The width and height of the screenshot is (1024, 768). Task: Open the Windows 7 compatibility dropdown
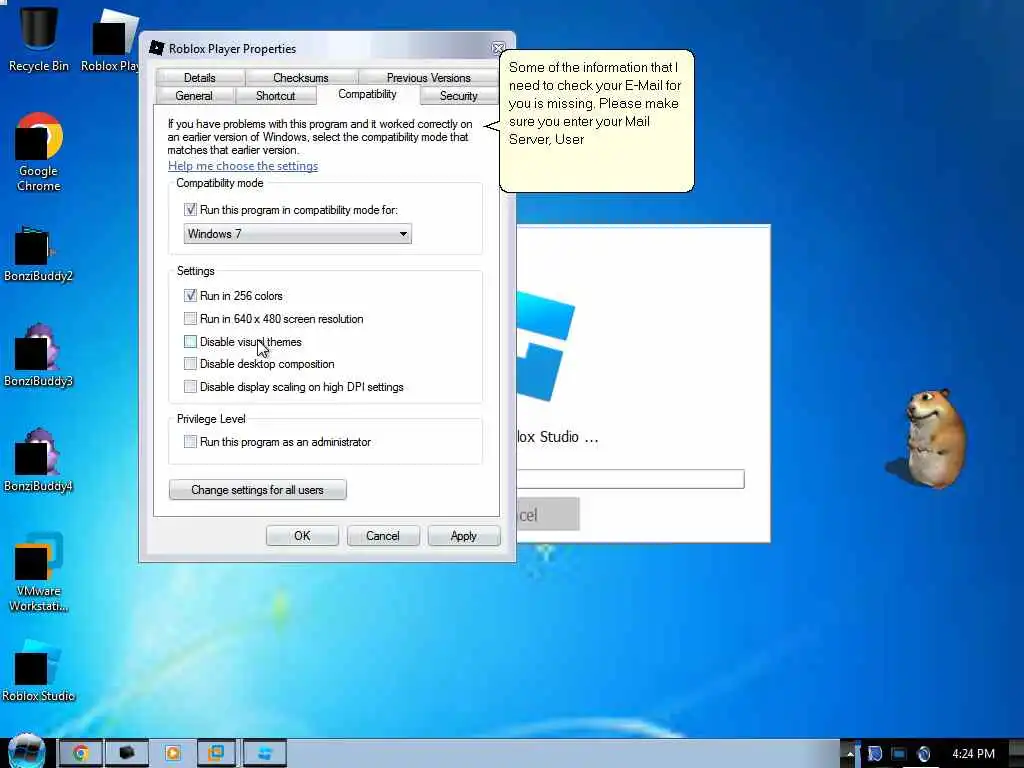(298, 234)
